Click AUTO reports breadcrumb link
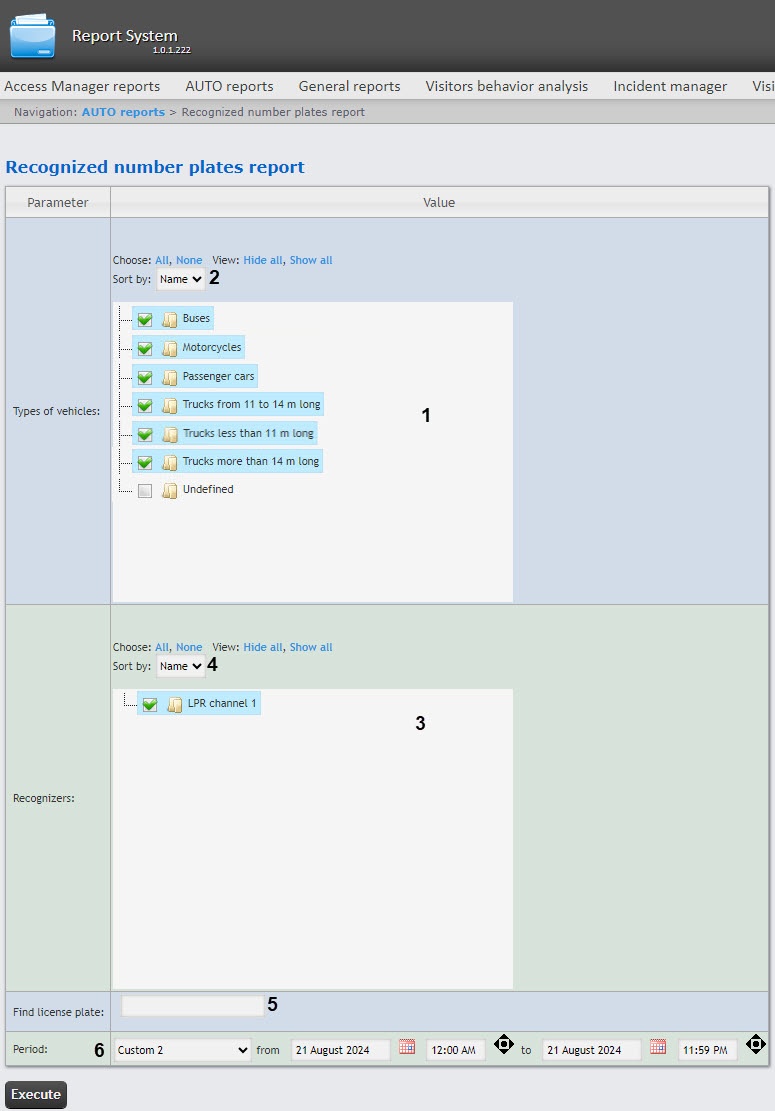Image resolution: width=775 pixels, height=1111 pixels. coord(123,112)
